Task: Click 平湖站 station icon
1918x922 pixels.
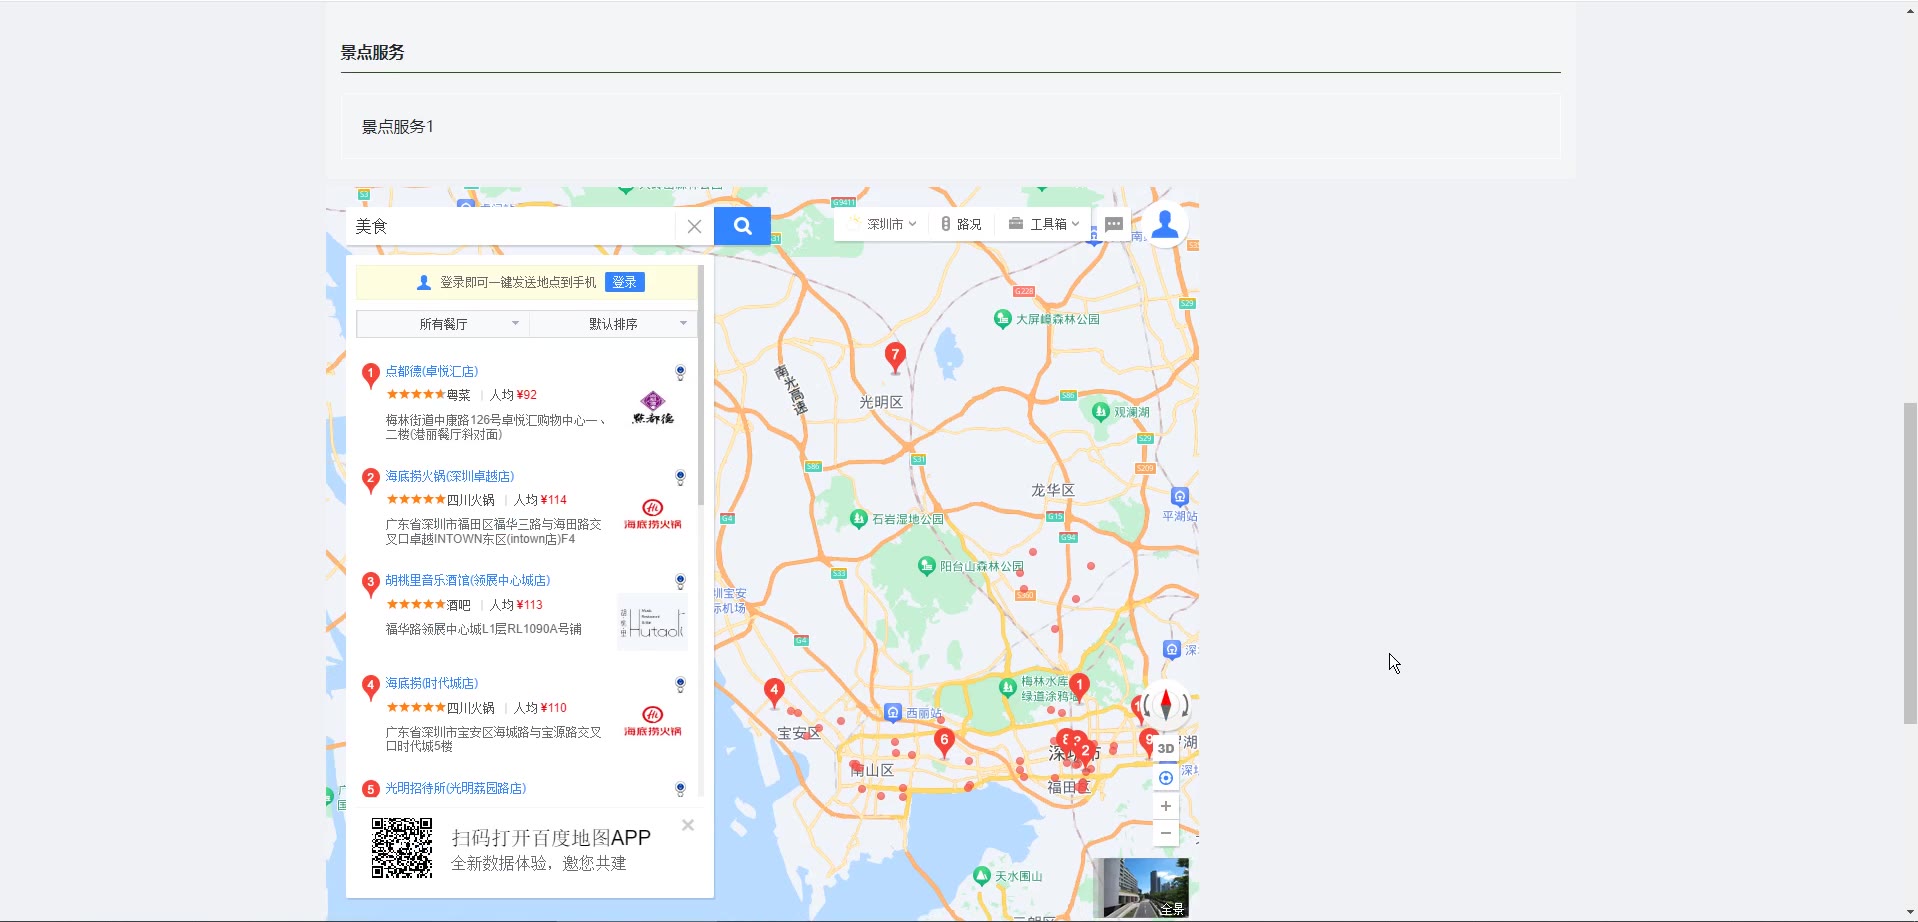Action: [x=1180, y=497]
